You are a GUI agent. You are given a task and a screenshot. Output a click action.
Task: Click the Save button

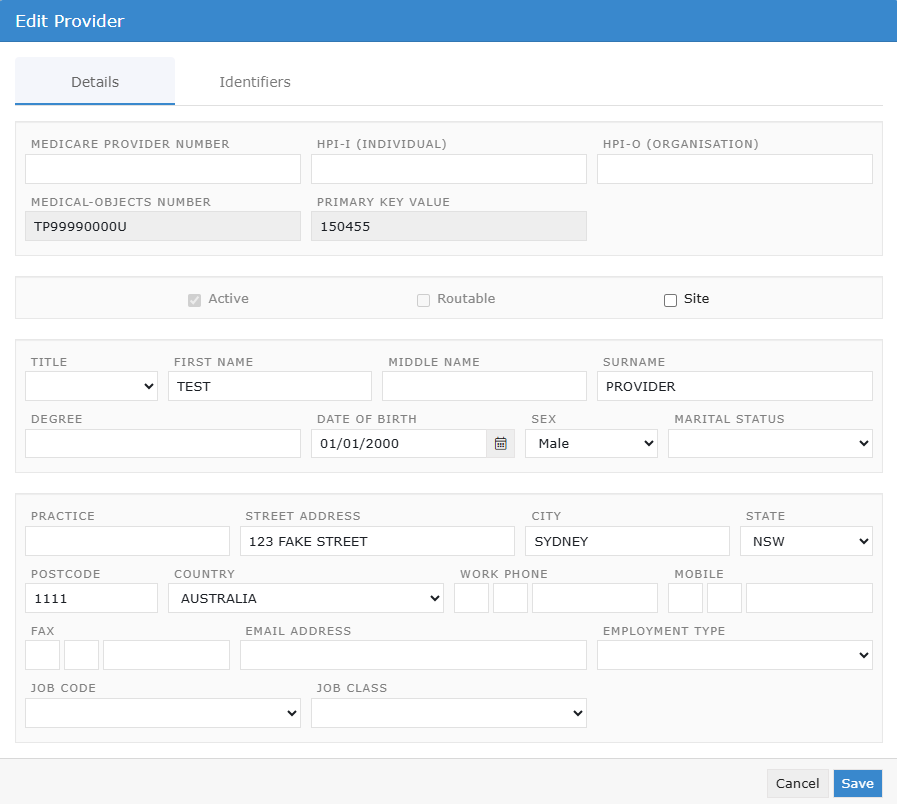pos(857,783)
